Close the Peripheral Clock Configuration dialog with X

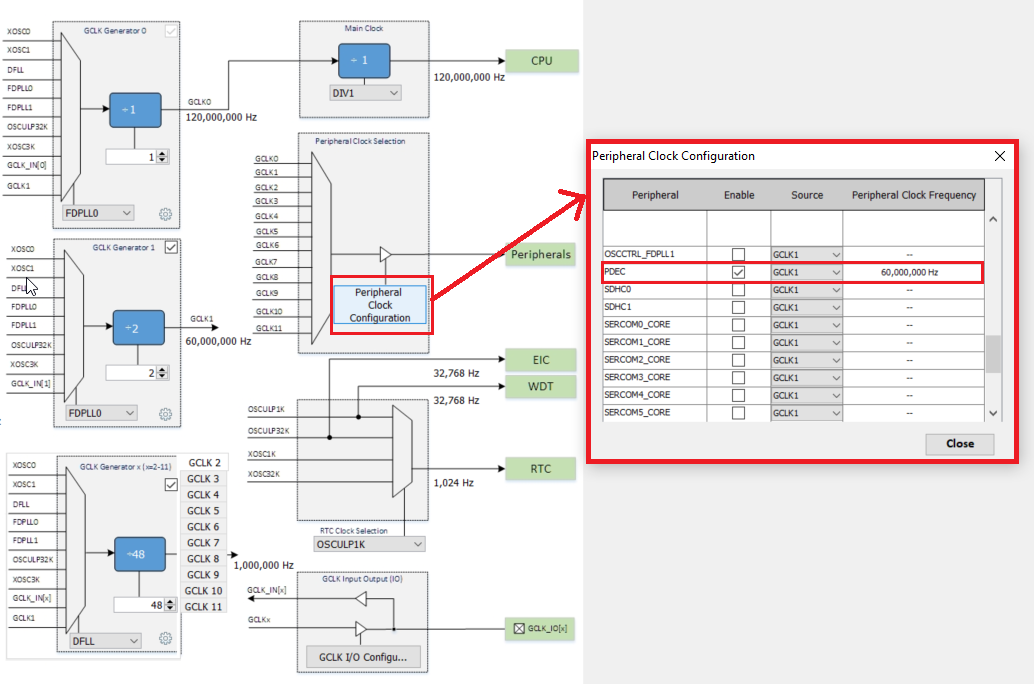999,156
